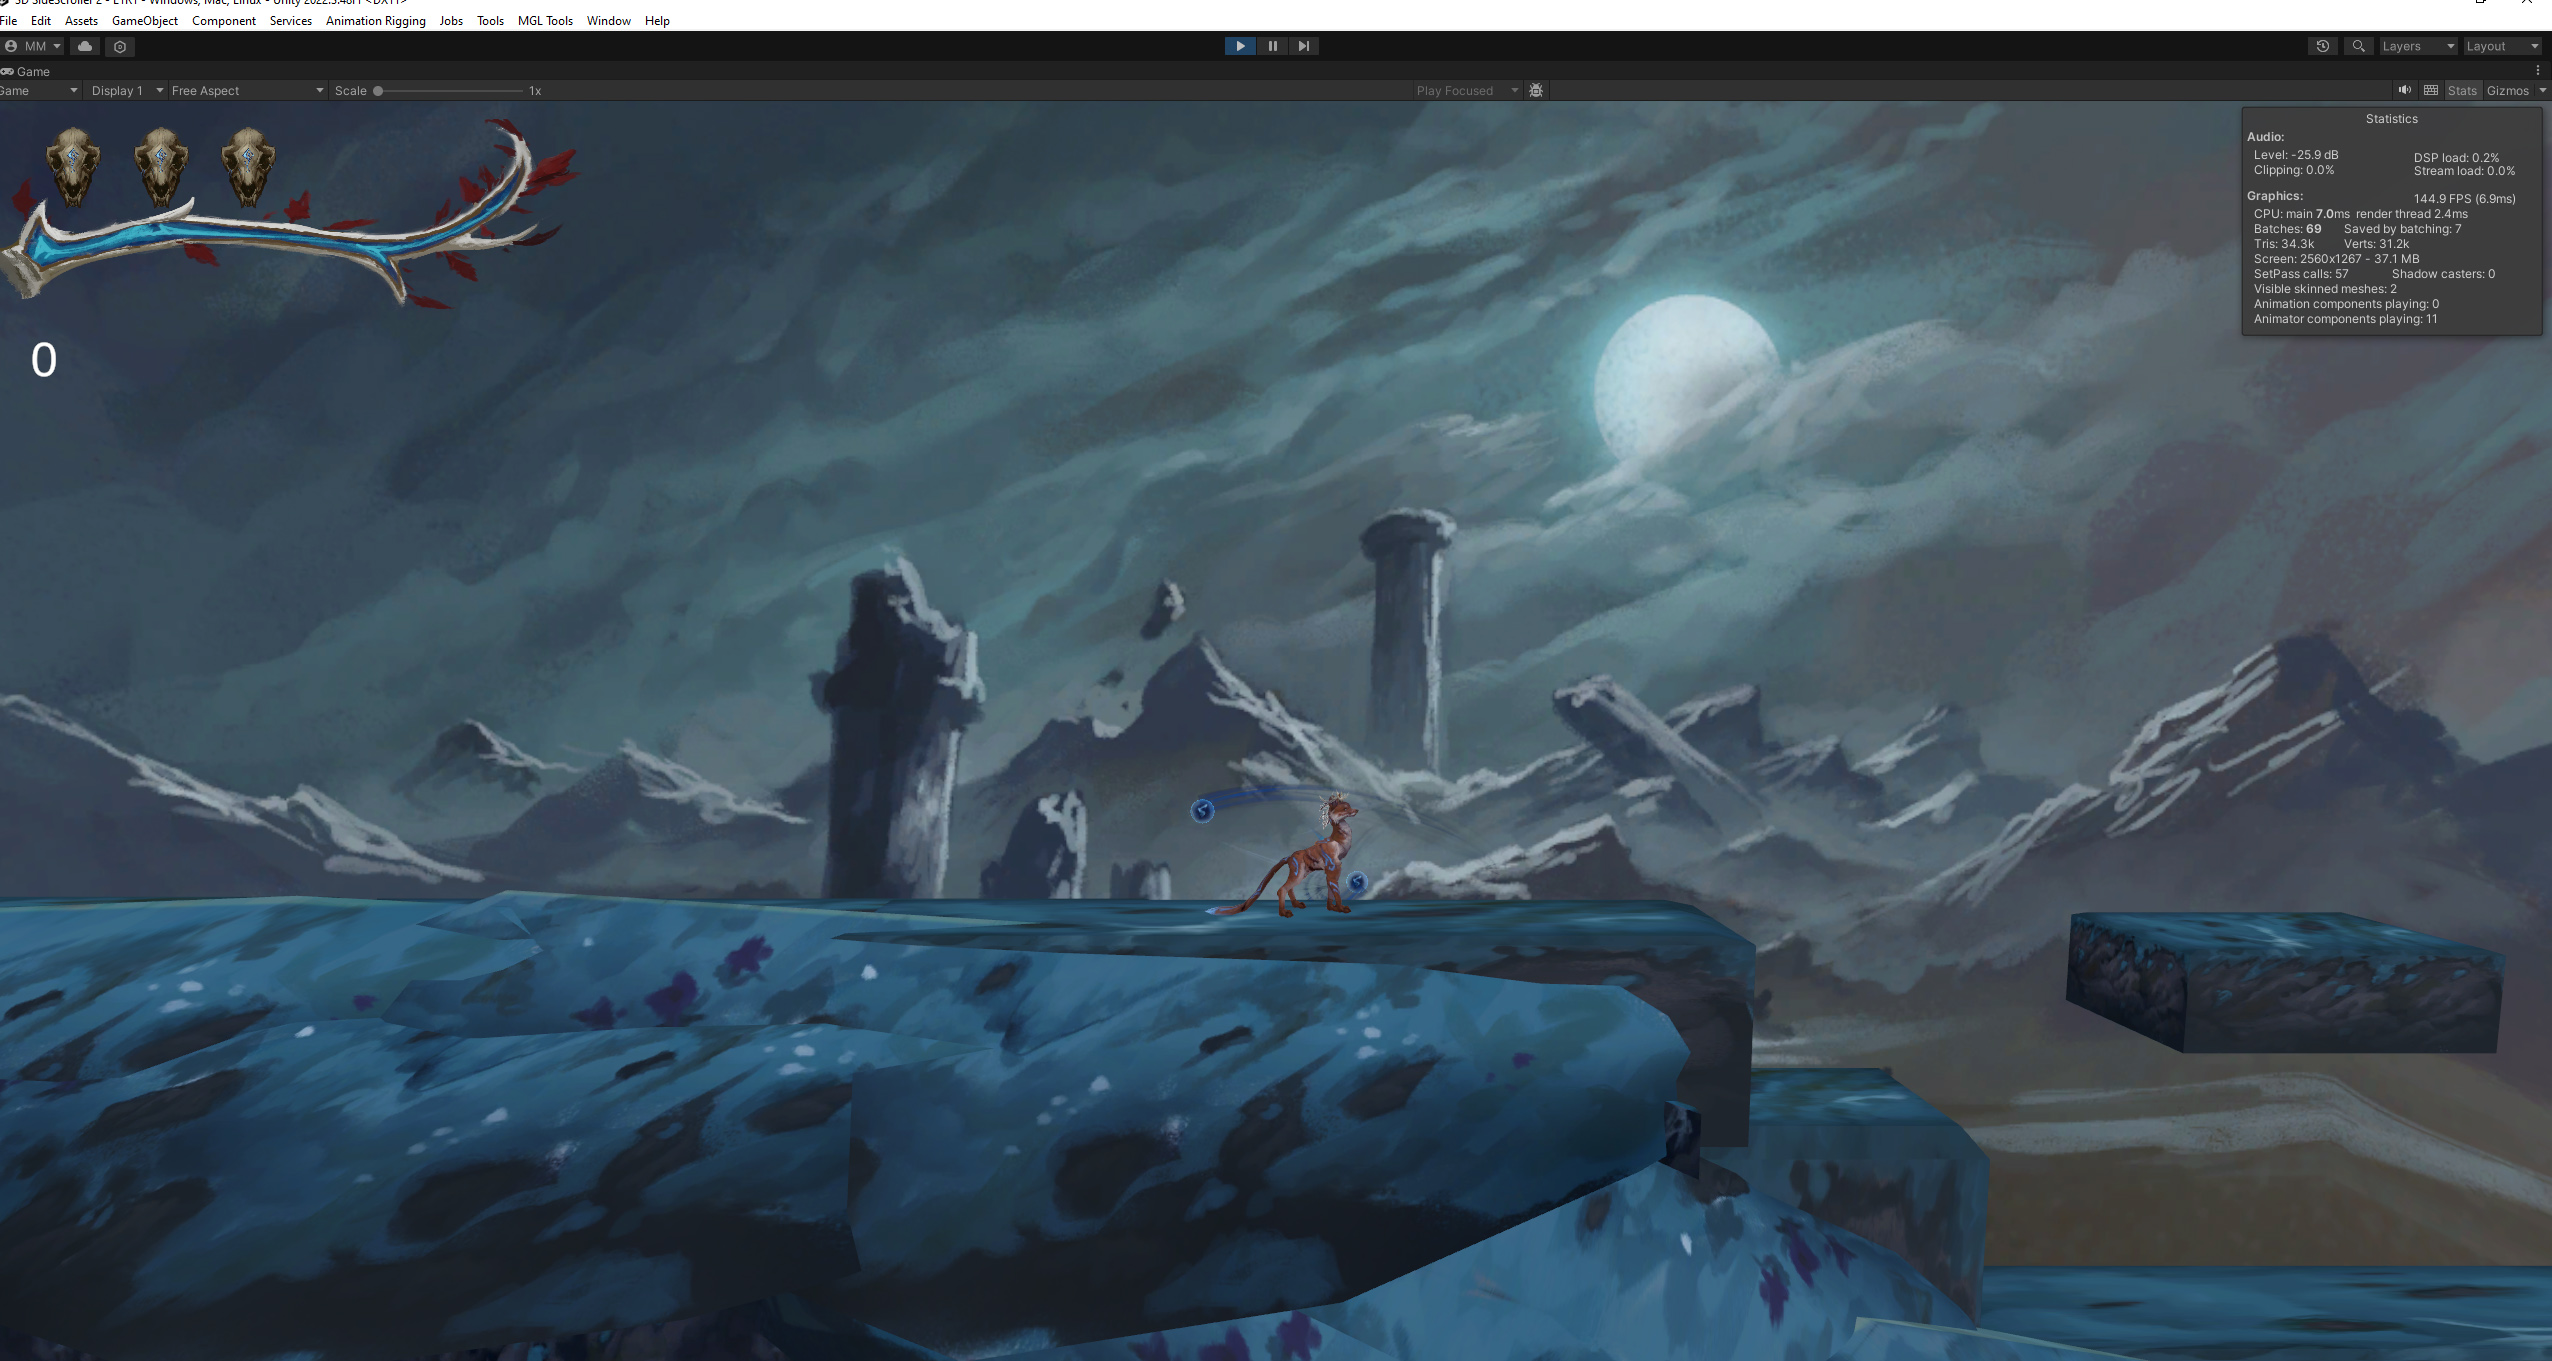Open the GameObject menu
Viewport: 2552px width, 1361px height.
(144, 20)
